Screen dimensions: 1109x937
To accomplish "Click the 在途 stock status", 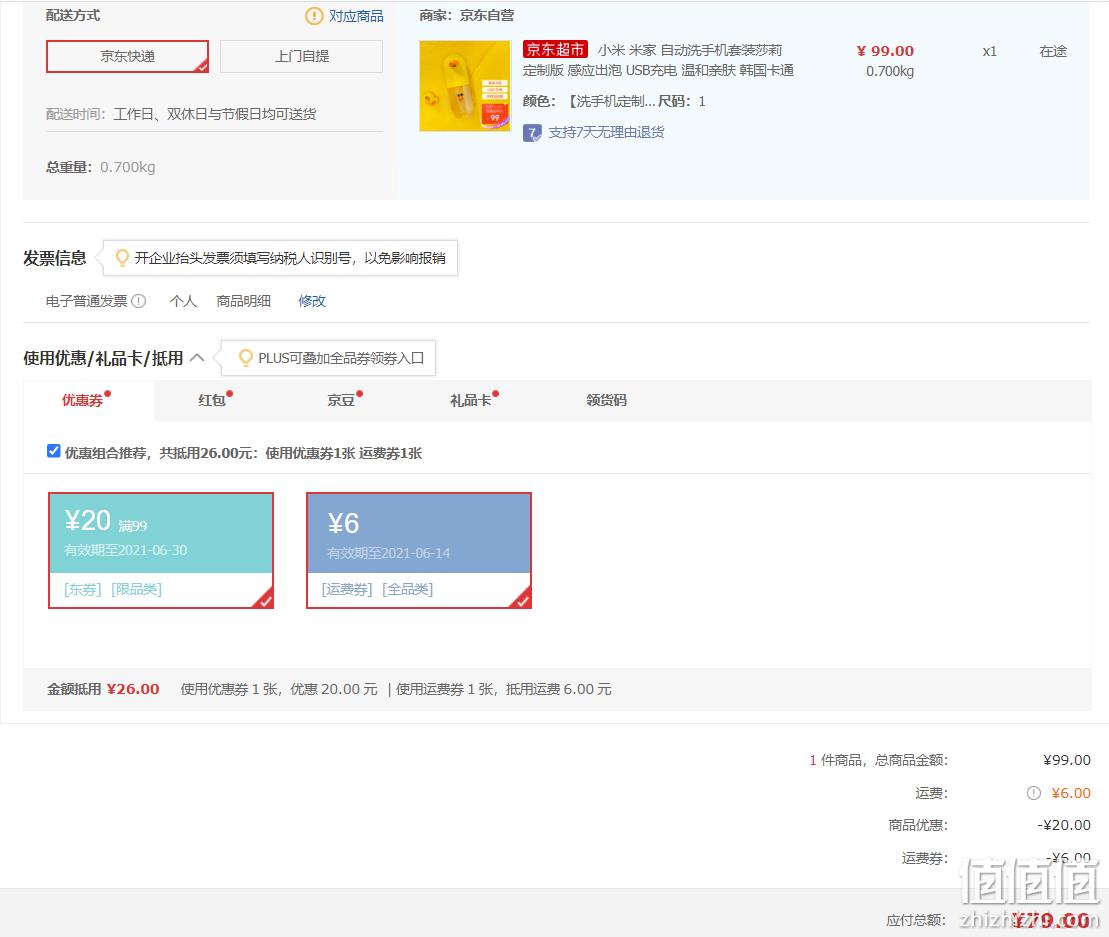I will 1052,51.
